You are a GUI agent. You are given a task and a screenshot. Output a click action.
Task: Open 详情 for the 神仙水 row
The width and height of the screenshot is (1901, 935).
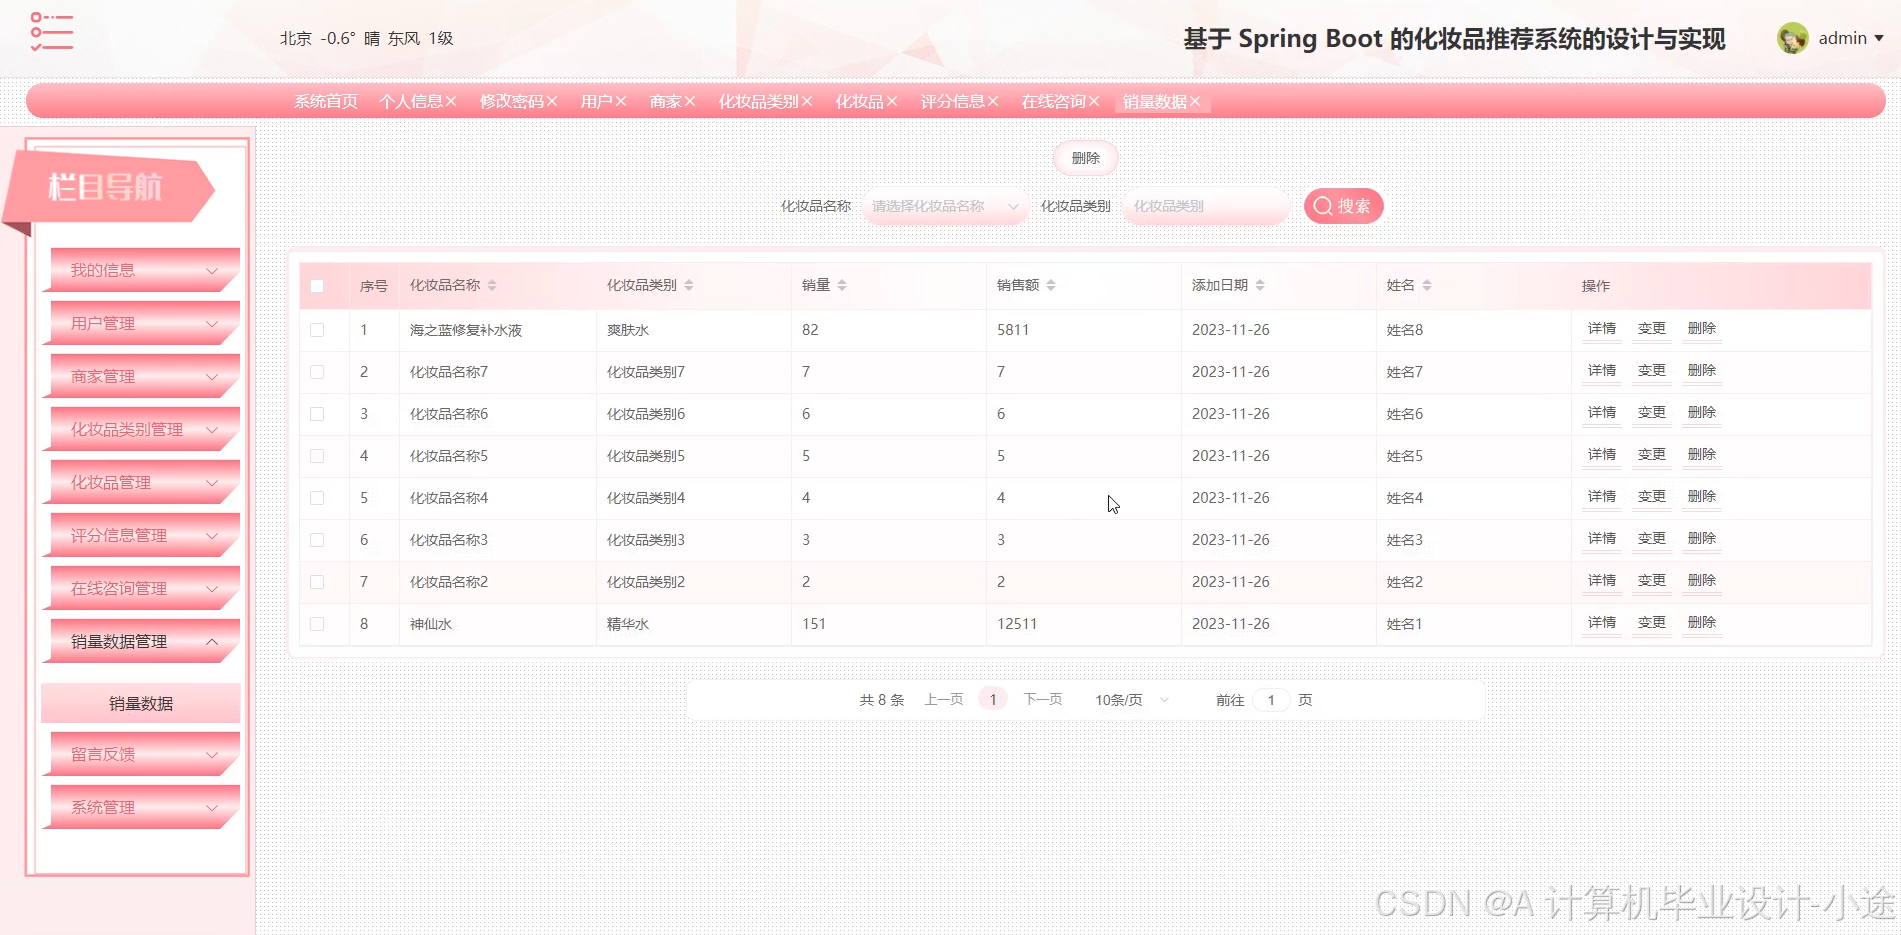pyautogui.click(x=1601, y=622)
